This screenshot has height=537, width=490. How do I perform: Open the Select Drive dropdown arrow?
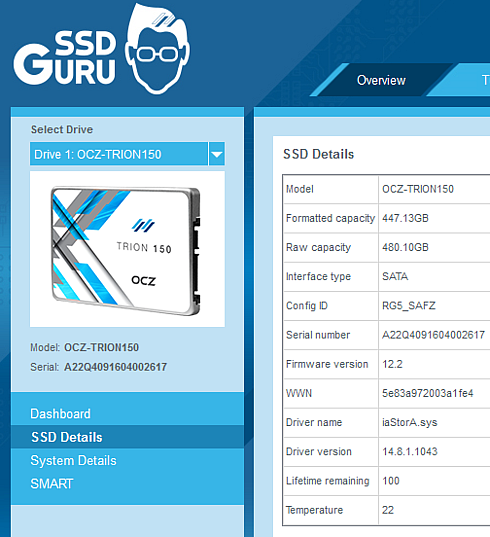click(x=217, y=154)
